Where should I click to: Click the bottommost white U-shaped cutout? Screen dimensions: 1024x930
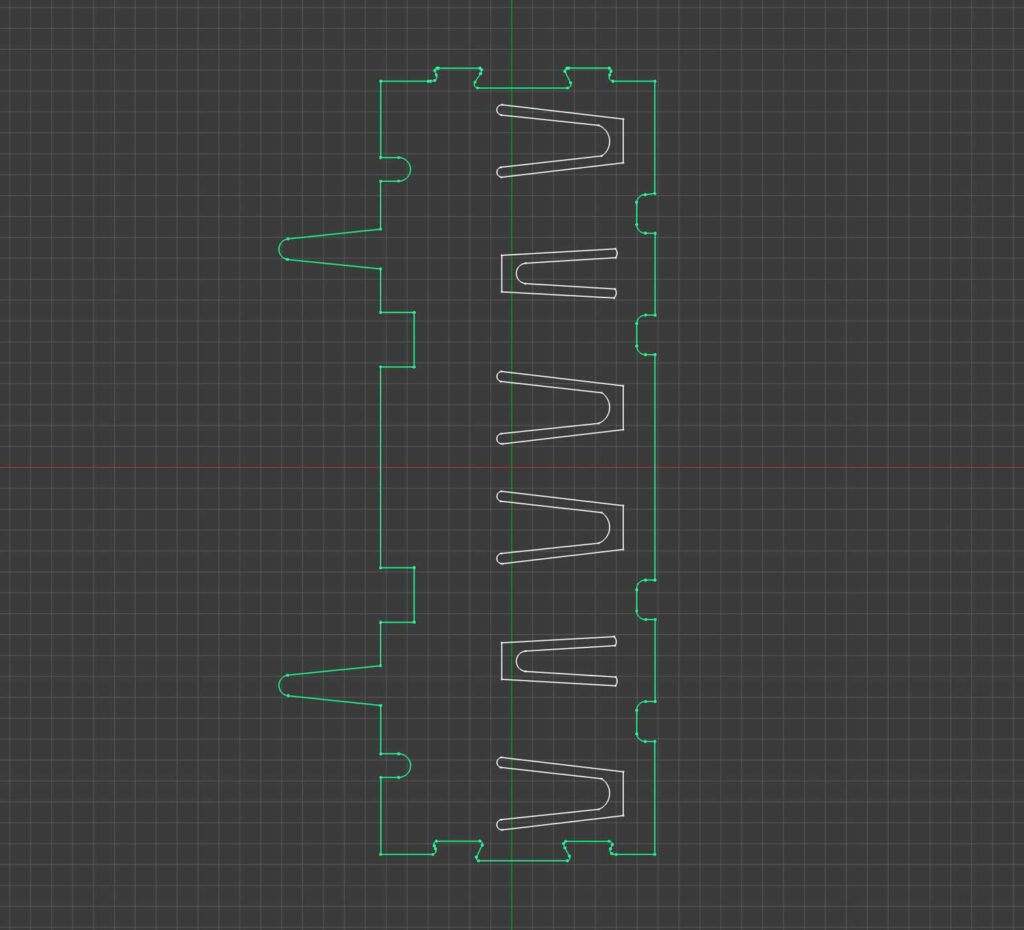[623, 794]
